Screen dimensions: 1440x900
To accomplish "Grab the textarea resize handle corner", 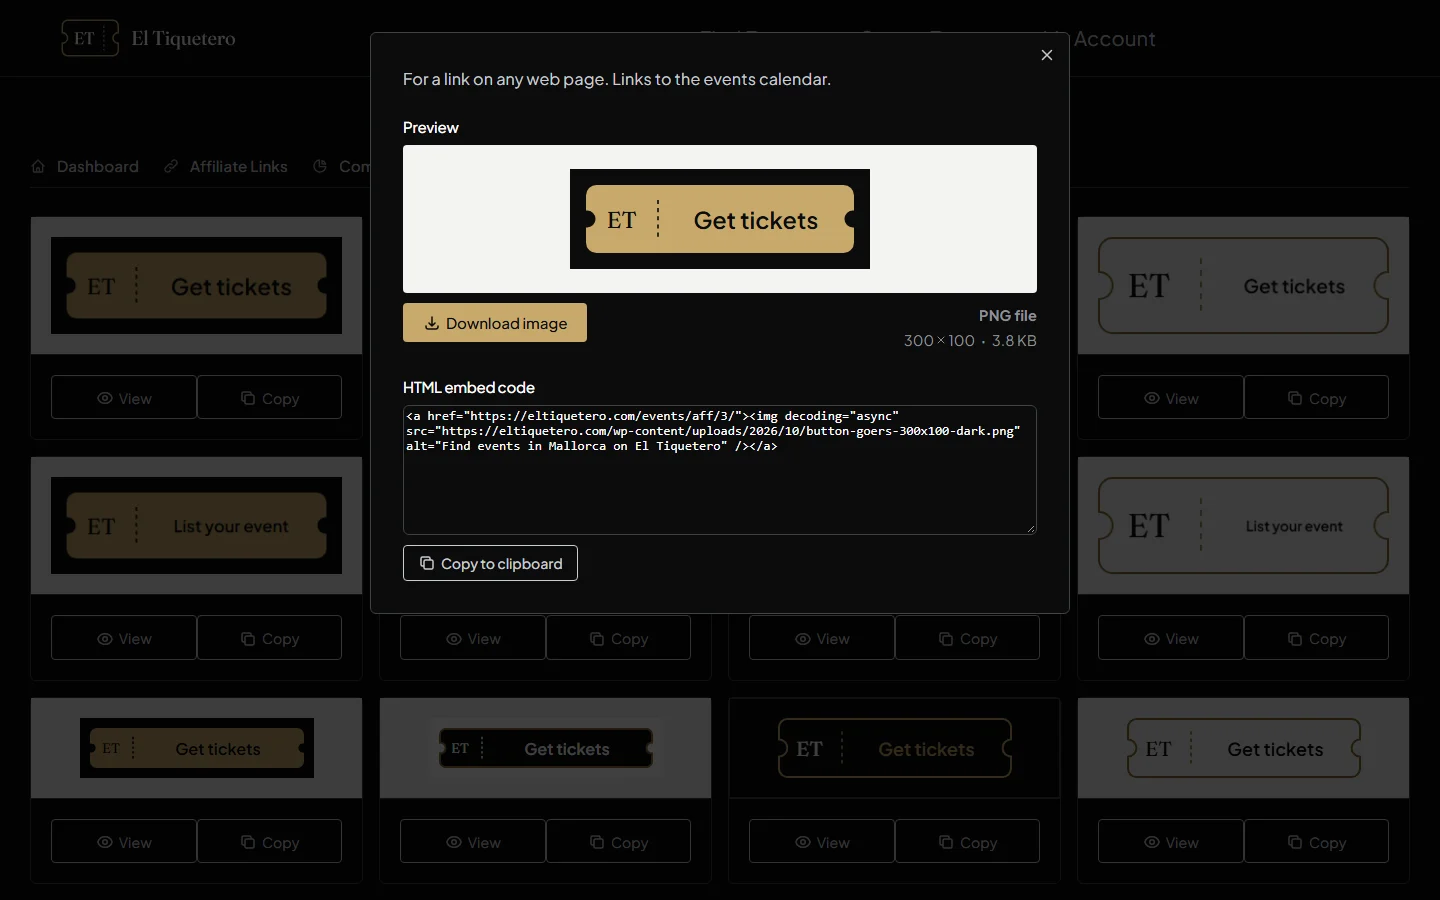I will 1031,529.
